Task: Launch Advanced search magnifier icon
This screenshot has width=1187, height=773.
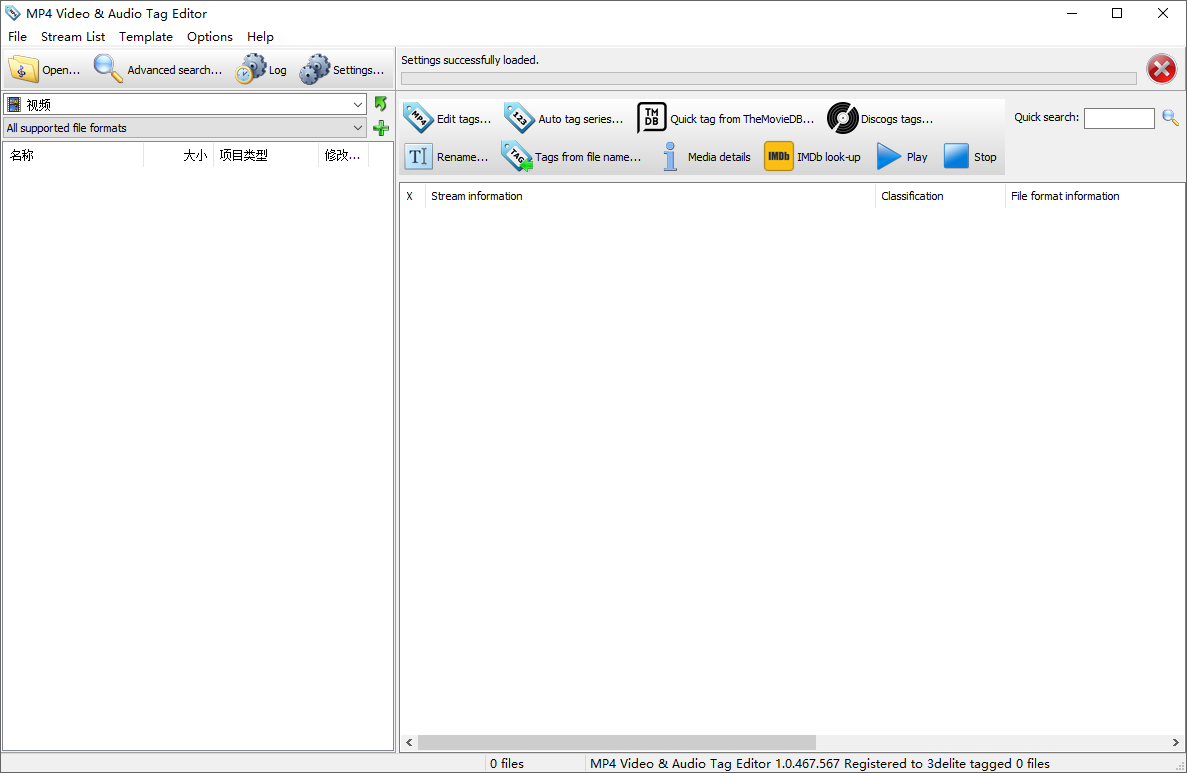Action: coord(107,69)
